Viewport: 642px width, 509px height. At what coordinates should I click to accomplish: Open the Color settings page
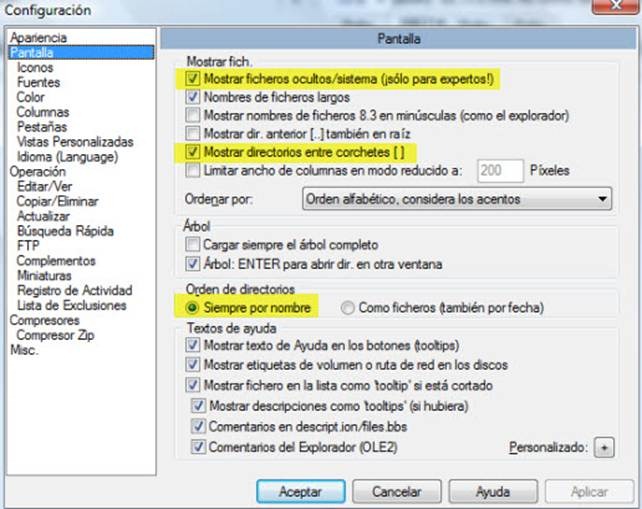click(x=30, y=97)
